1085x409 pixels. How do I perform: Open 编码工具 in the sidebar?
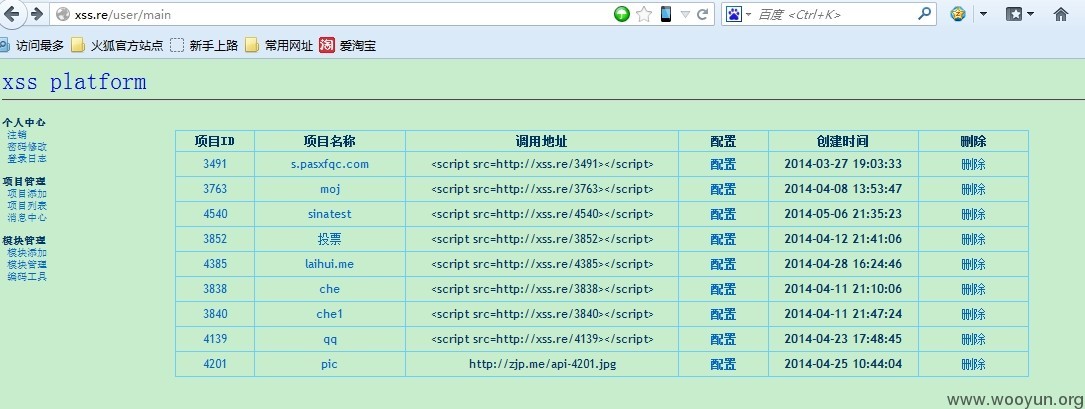27,277
